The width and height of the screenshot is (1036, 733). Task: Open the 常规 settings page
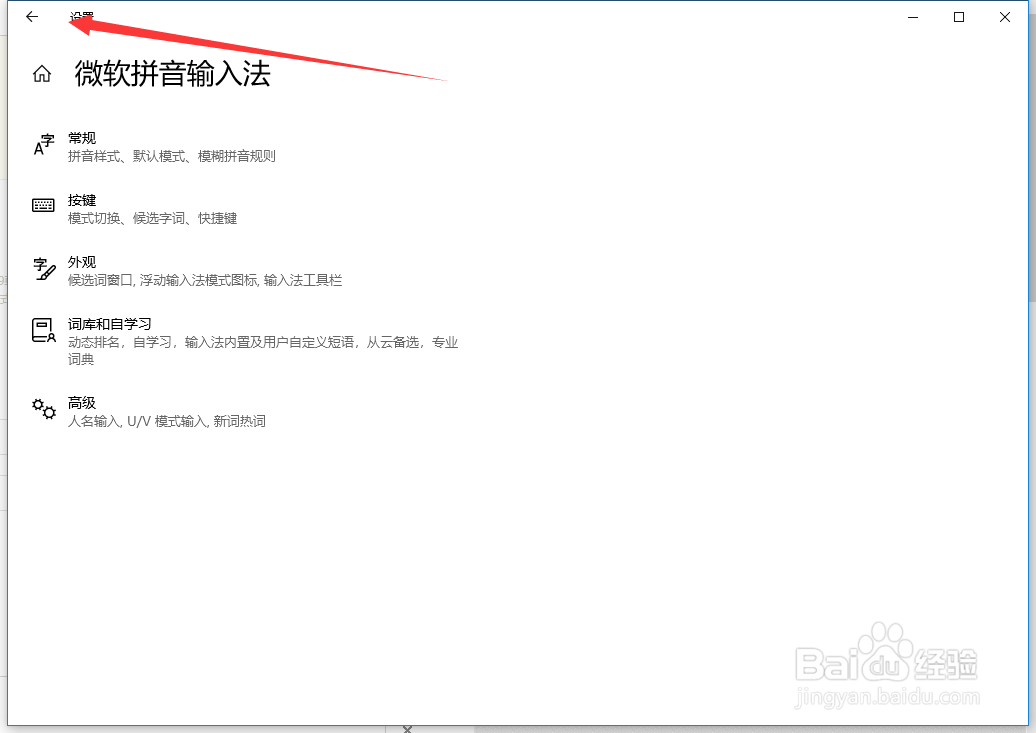pos(82,138)
